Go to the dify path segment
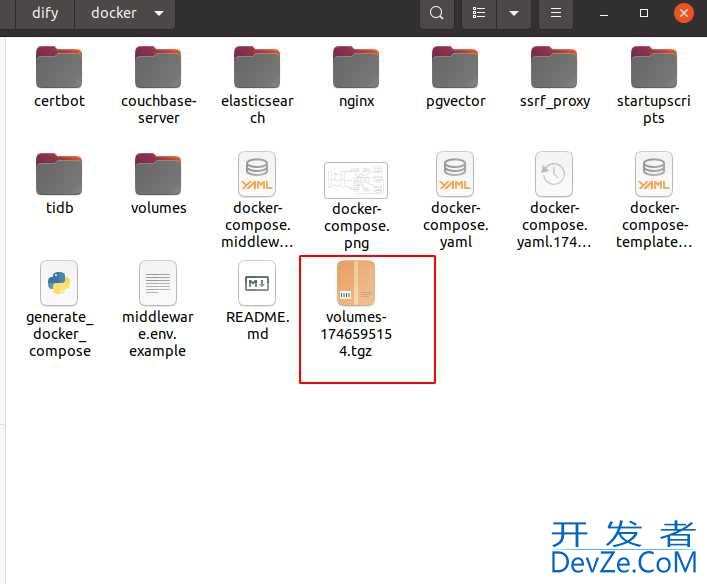The width and height of the screenshot is (707, 584). (43, 13)
